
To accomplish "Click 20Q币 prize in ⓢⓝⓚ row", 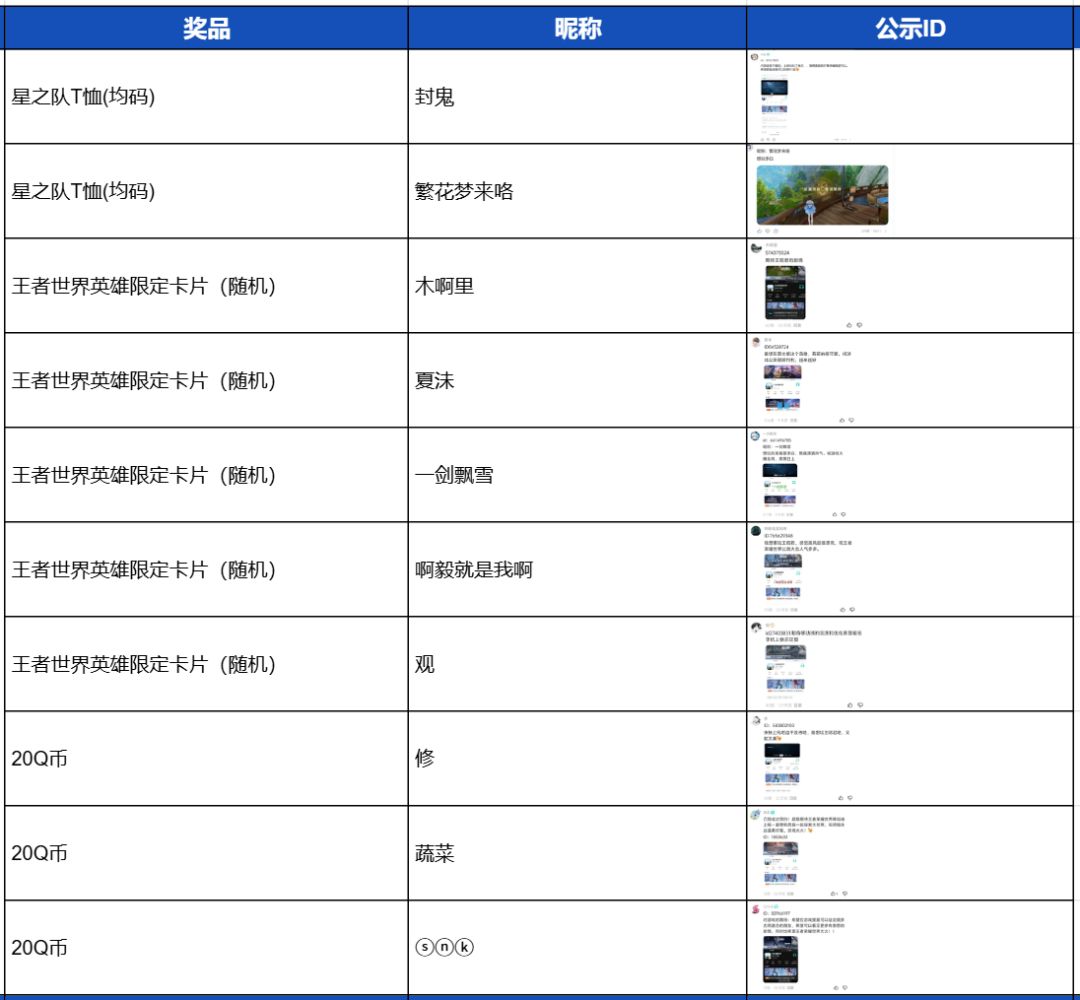I will [x=39, y=948].
